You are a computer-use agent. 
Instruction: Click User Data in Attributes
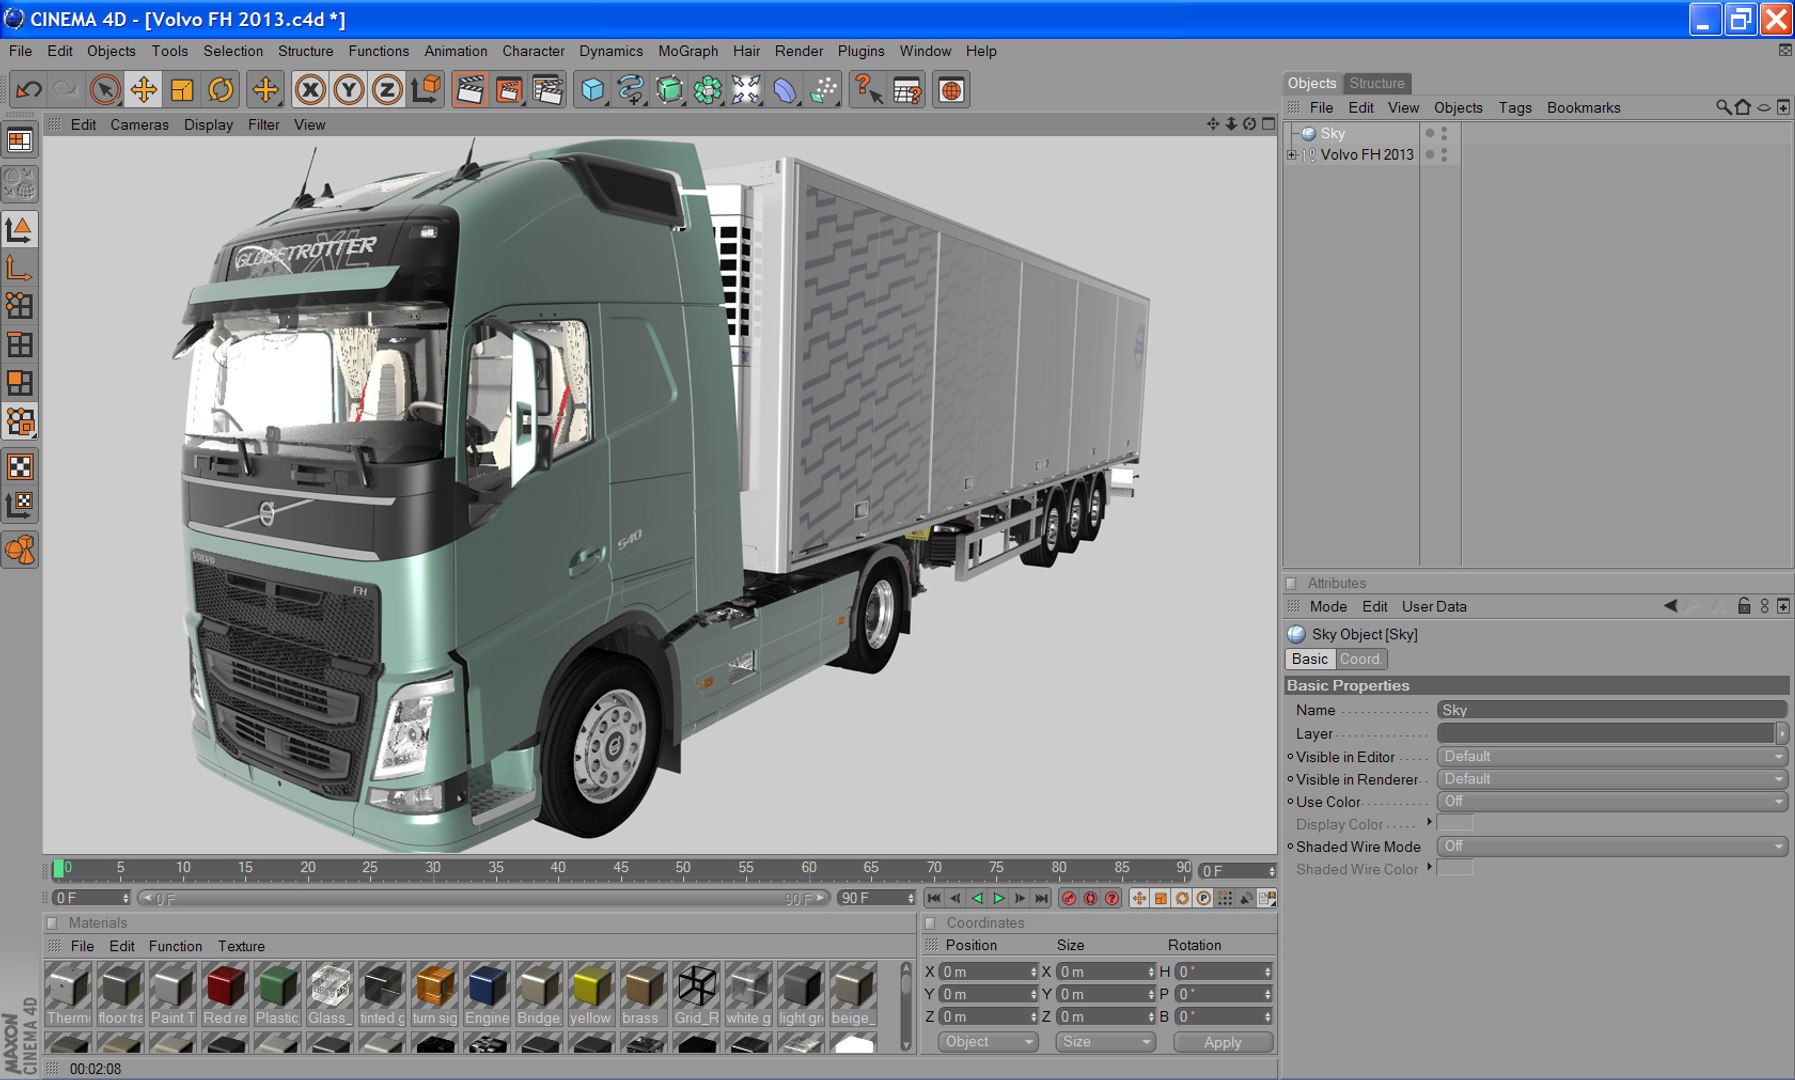pos(1434,606)
